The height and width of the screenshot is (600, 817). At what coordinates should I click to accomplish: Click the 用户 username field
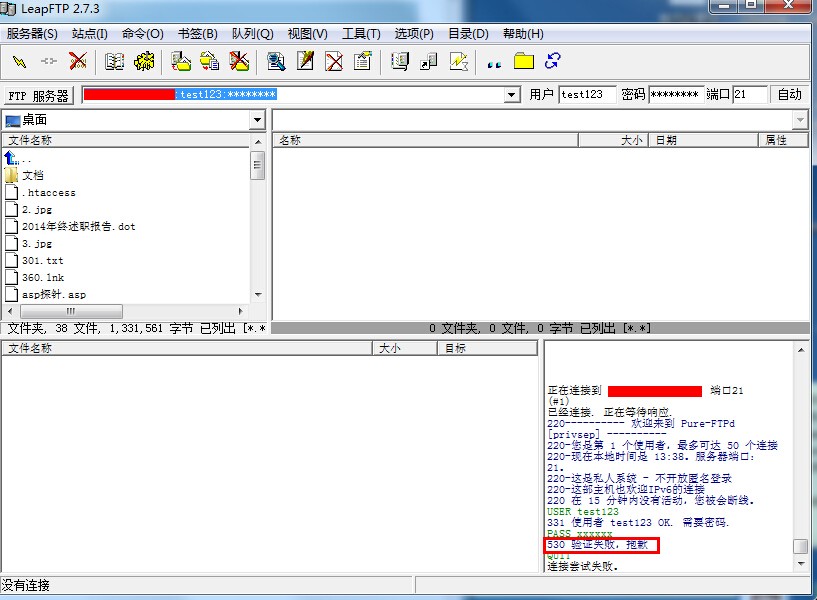coord(587,94)
